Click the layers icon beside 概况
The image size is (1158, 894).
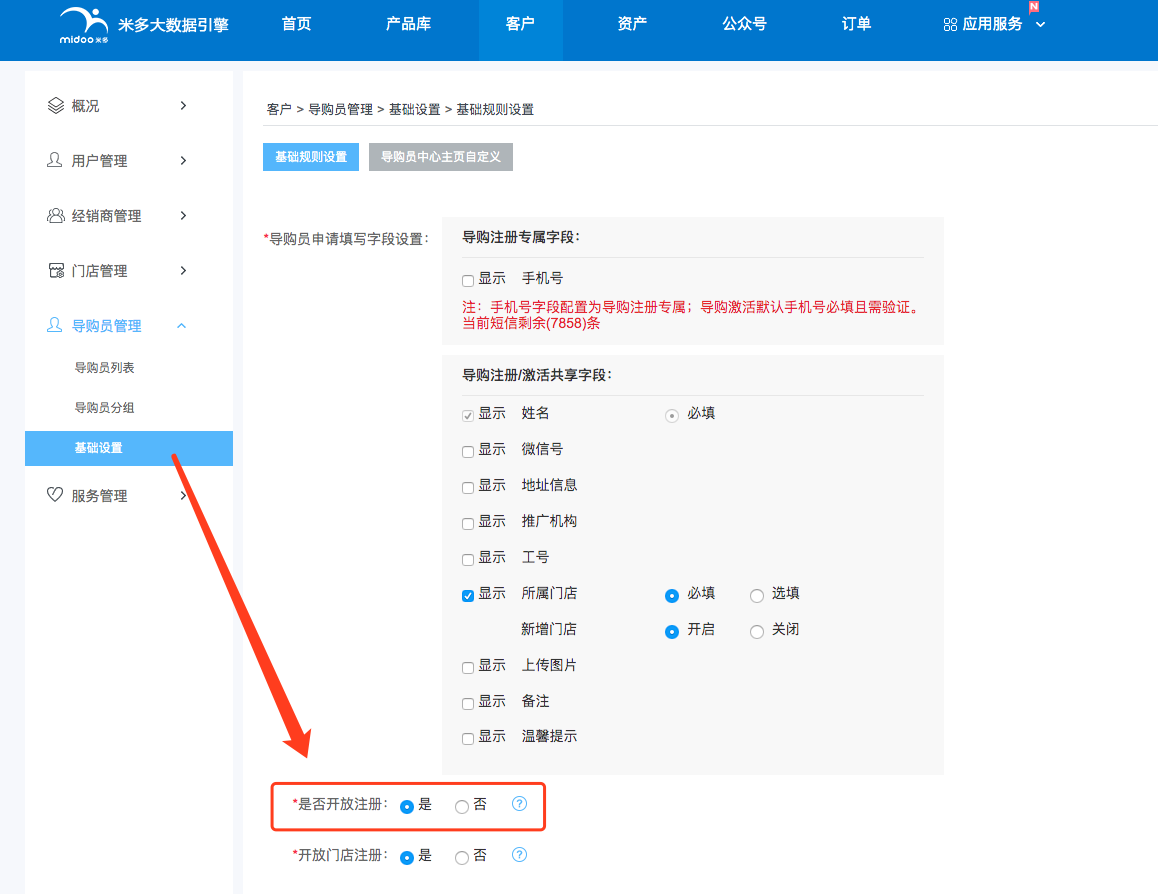coord(55,104)
